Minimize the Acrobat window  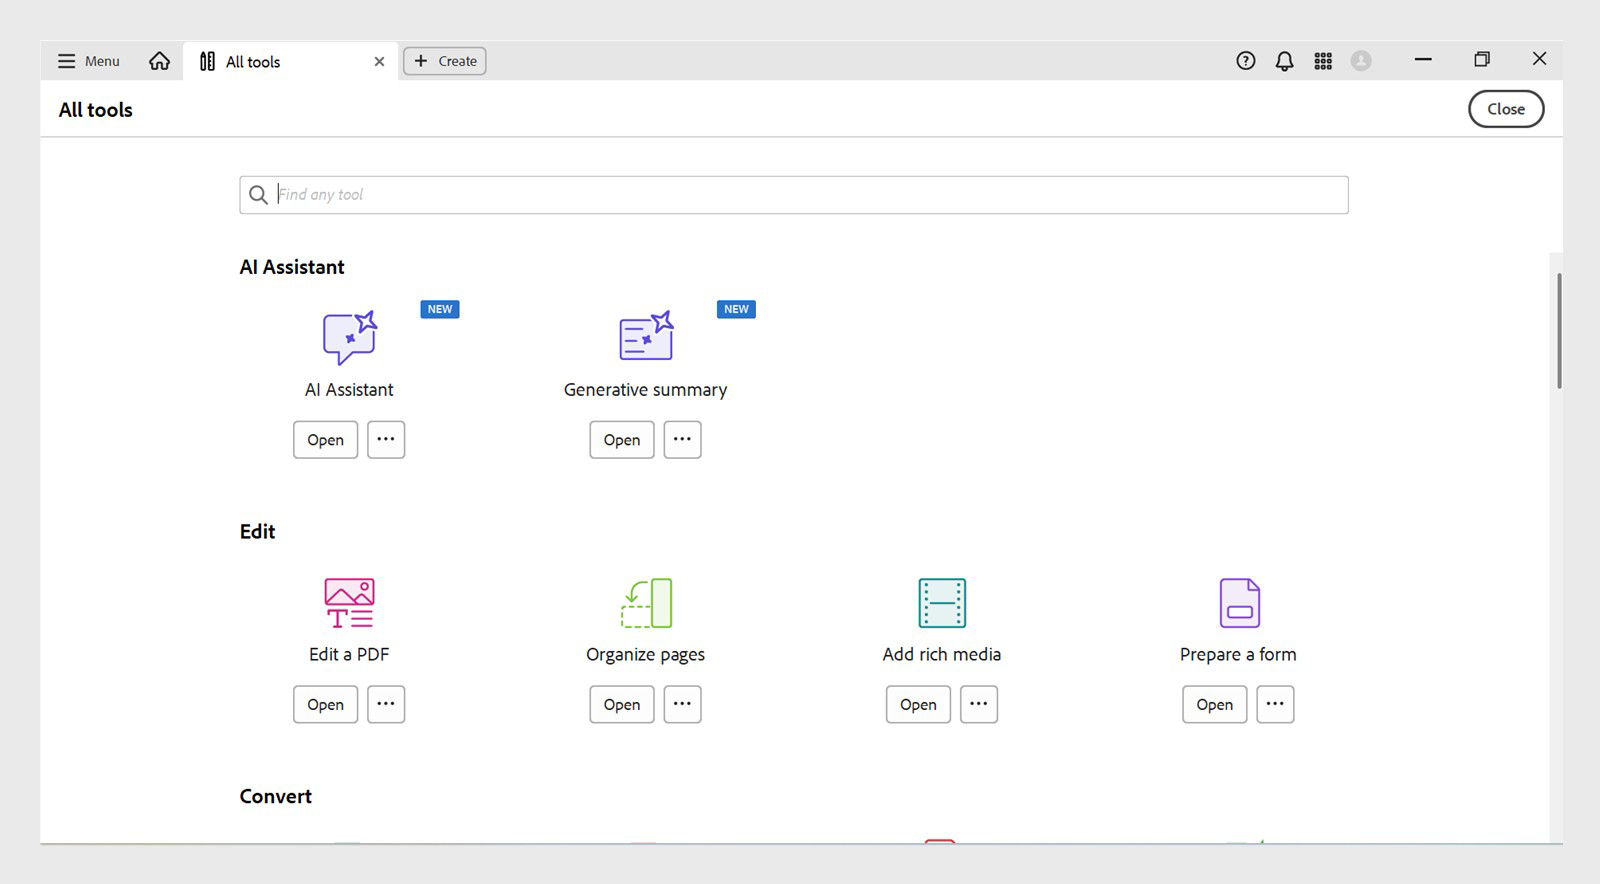click(1423, 60)
